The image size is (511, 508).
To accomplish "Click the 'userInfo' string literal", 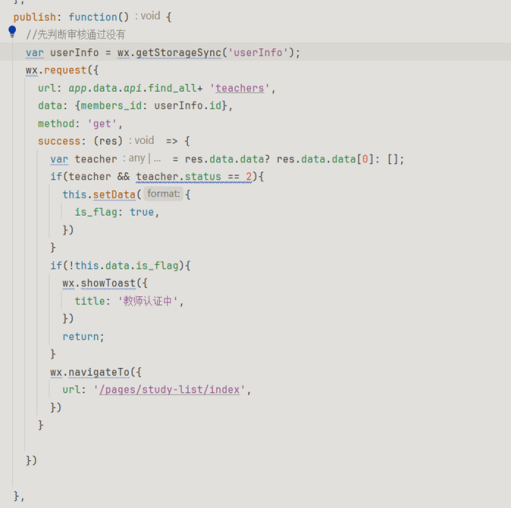I will (x=258, y=53).
